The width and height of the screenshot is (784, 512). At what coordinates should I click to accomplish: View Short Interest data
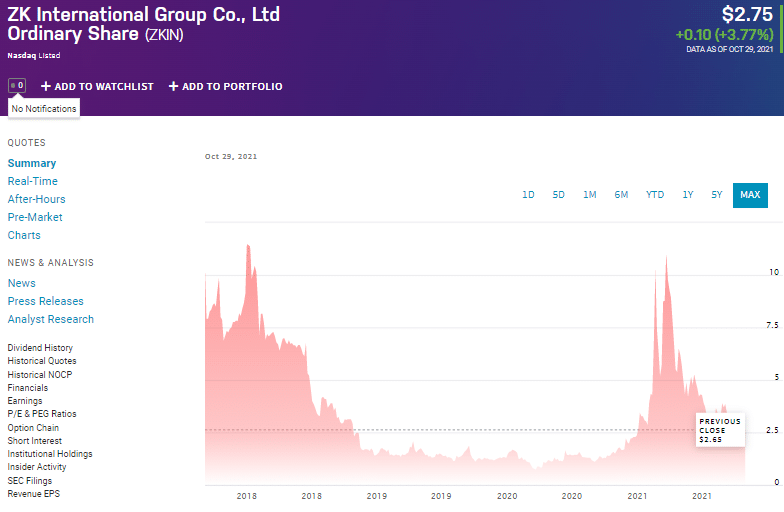[35, 440]
